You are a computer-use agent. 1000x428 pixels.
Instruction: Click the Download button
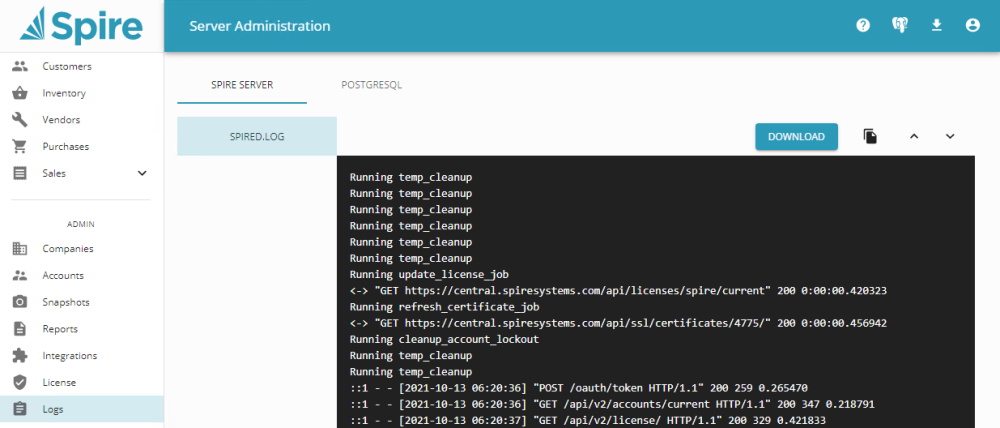point(797,137)
